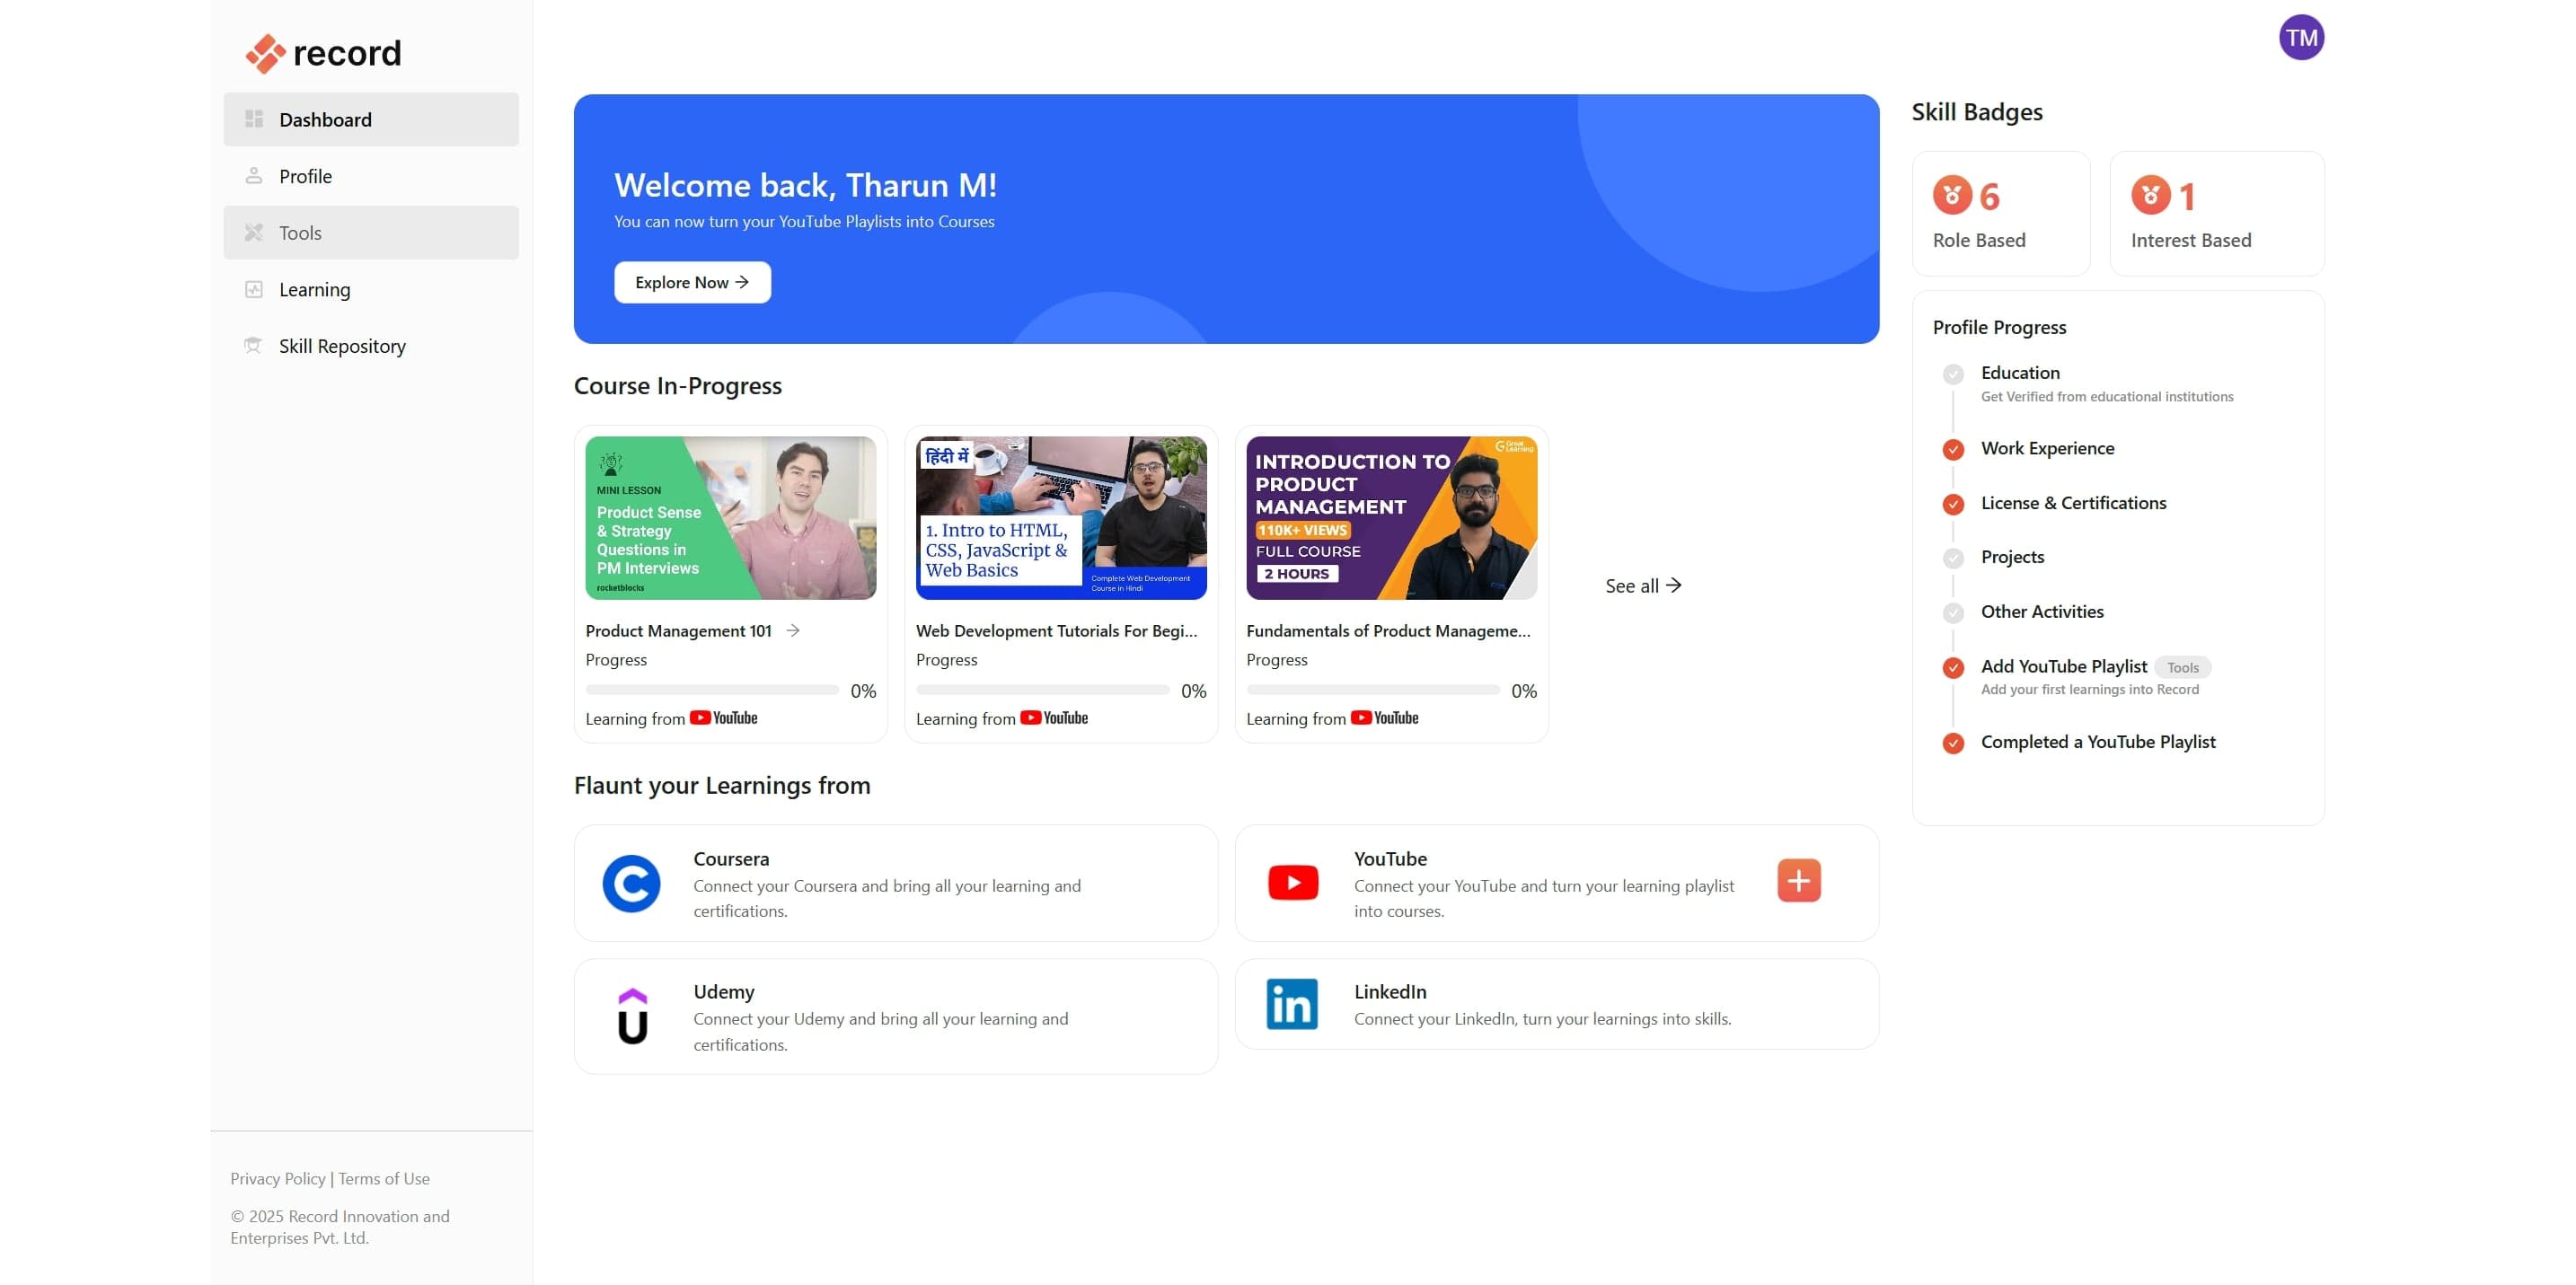Click Product Management 101 progress bar
2576x1285 pixels.
click(x=712, y=691)
